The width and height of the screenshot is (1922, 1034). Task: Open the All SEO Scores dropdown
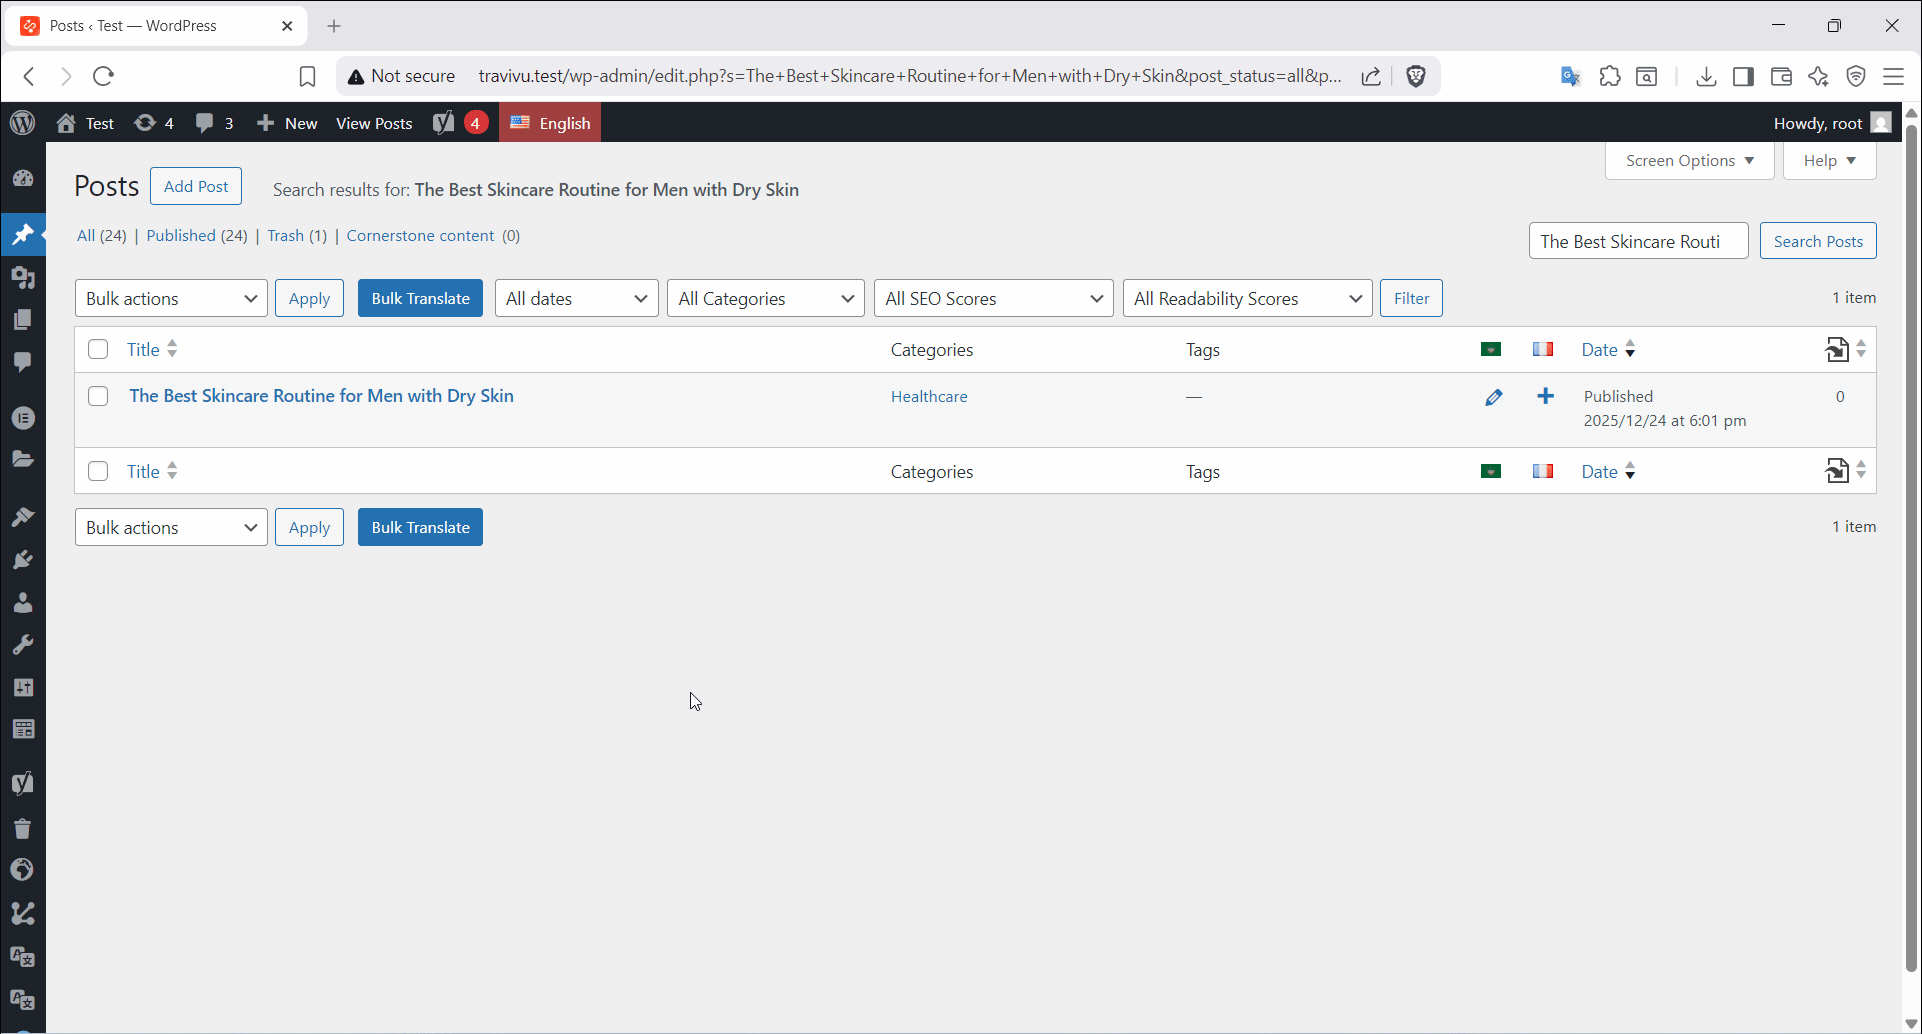coord(993,298)
